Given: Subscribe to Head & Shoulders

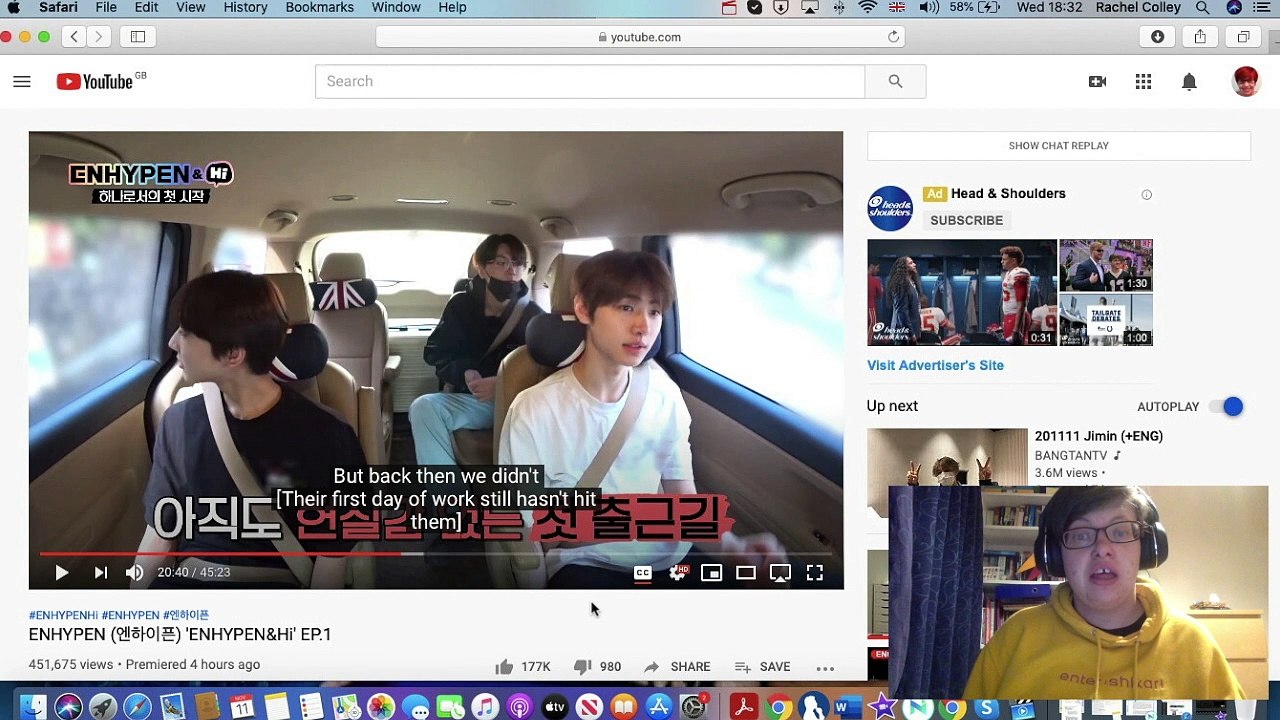Looking at the screenshot, I should click(x=966, y=220).
